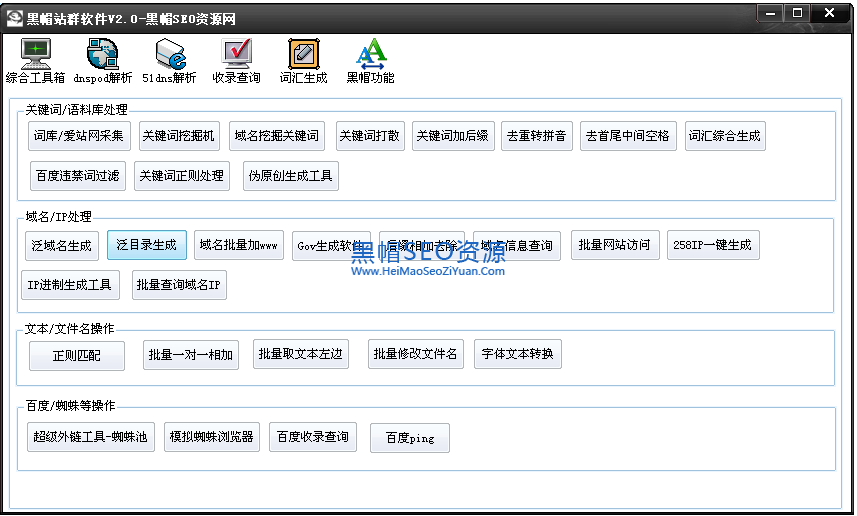The image size is (857, 516).
Task: Open 字体文本转换 tool
Action: 518,354
